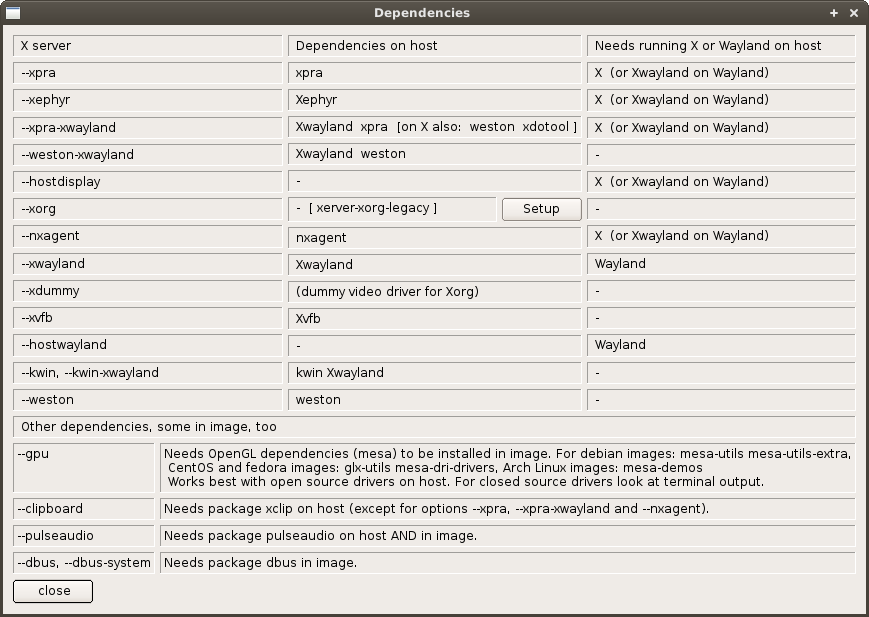This screenshot has width=869, height=617.
Task: Select the --pulseaudio option cell
Action: [84, 536]
